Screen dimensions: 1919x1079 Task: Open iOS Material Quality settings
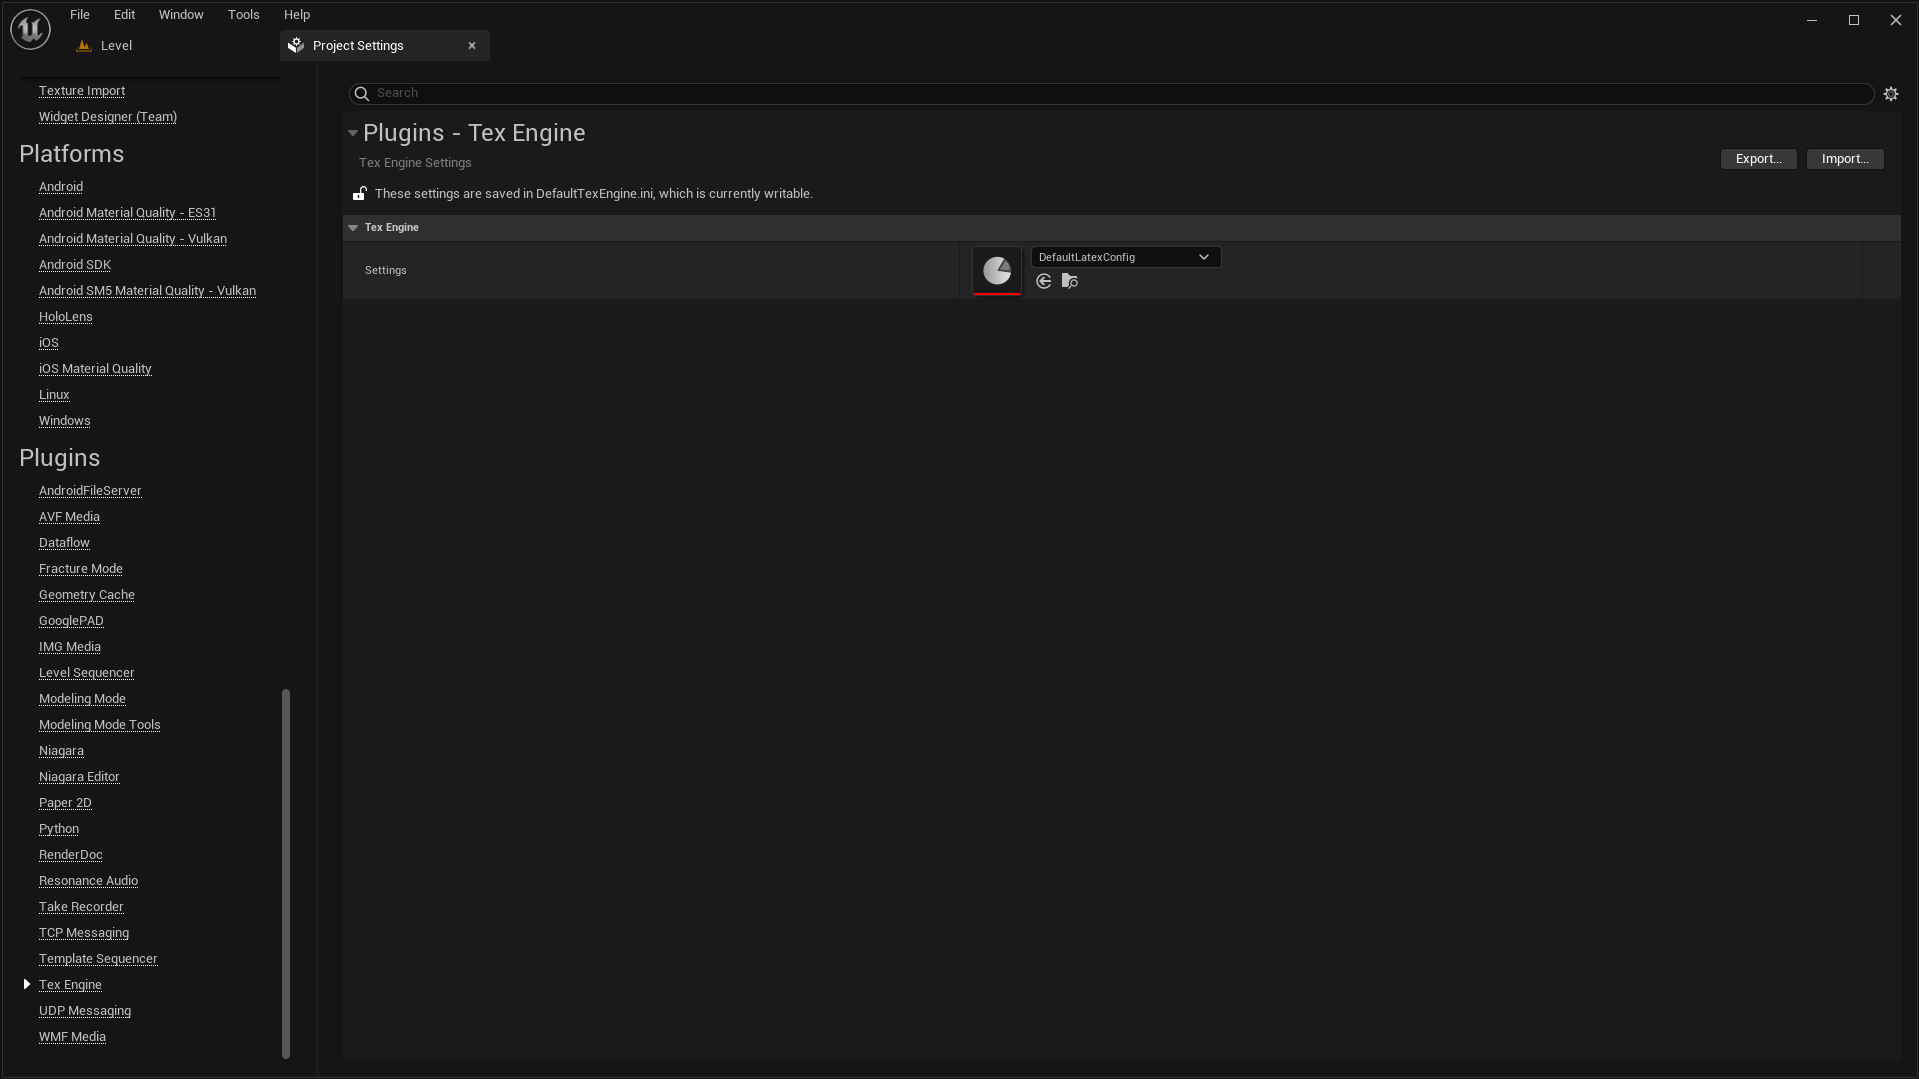point(95,368)
